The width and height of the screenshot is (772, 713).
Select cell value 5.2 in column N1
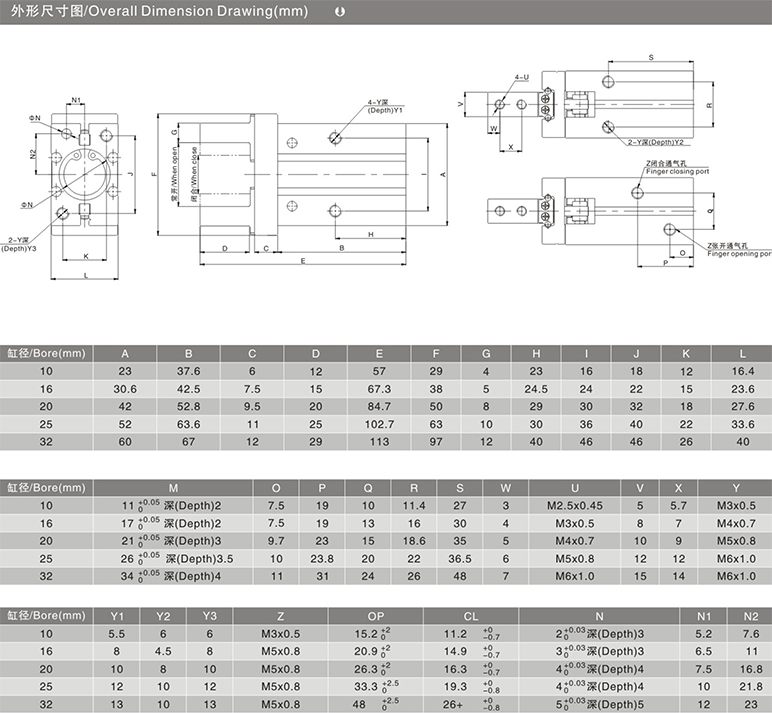pos(704,634)
